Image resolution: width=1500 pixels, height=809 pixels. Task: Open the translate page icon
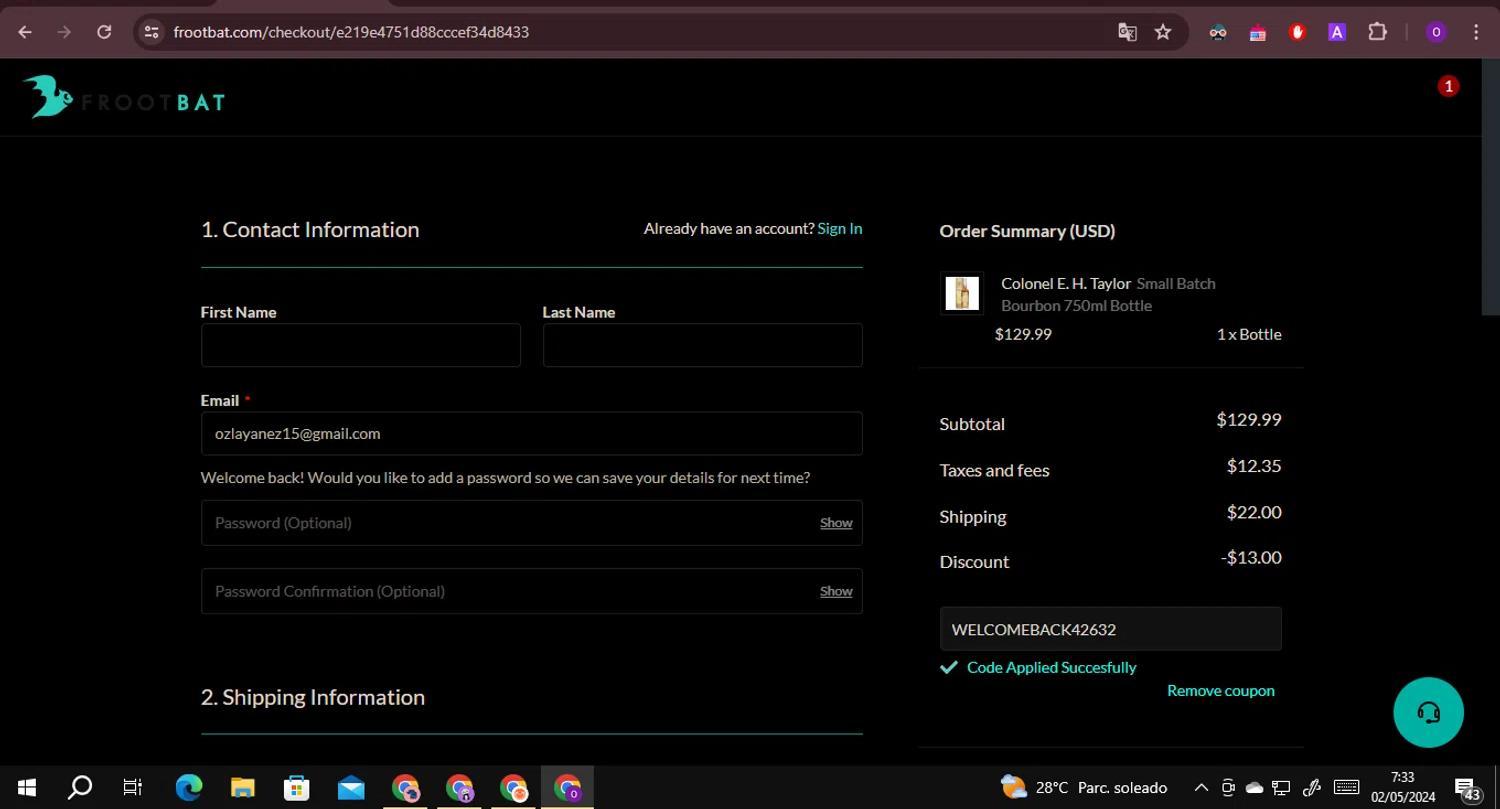[x=1127, y=32]
